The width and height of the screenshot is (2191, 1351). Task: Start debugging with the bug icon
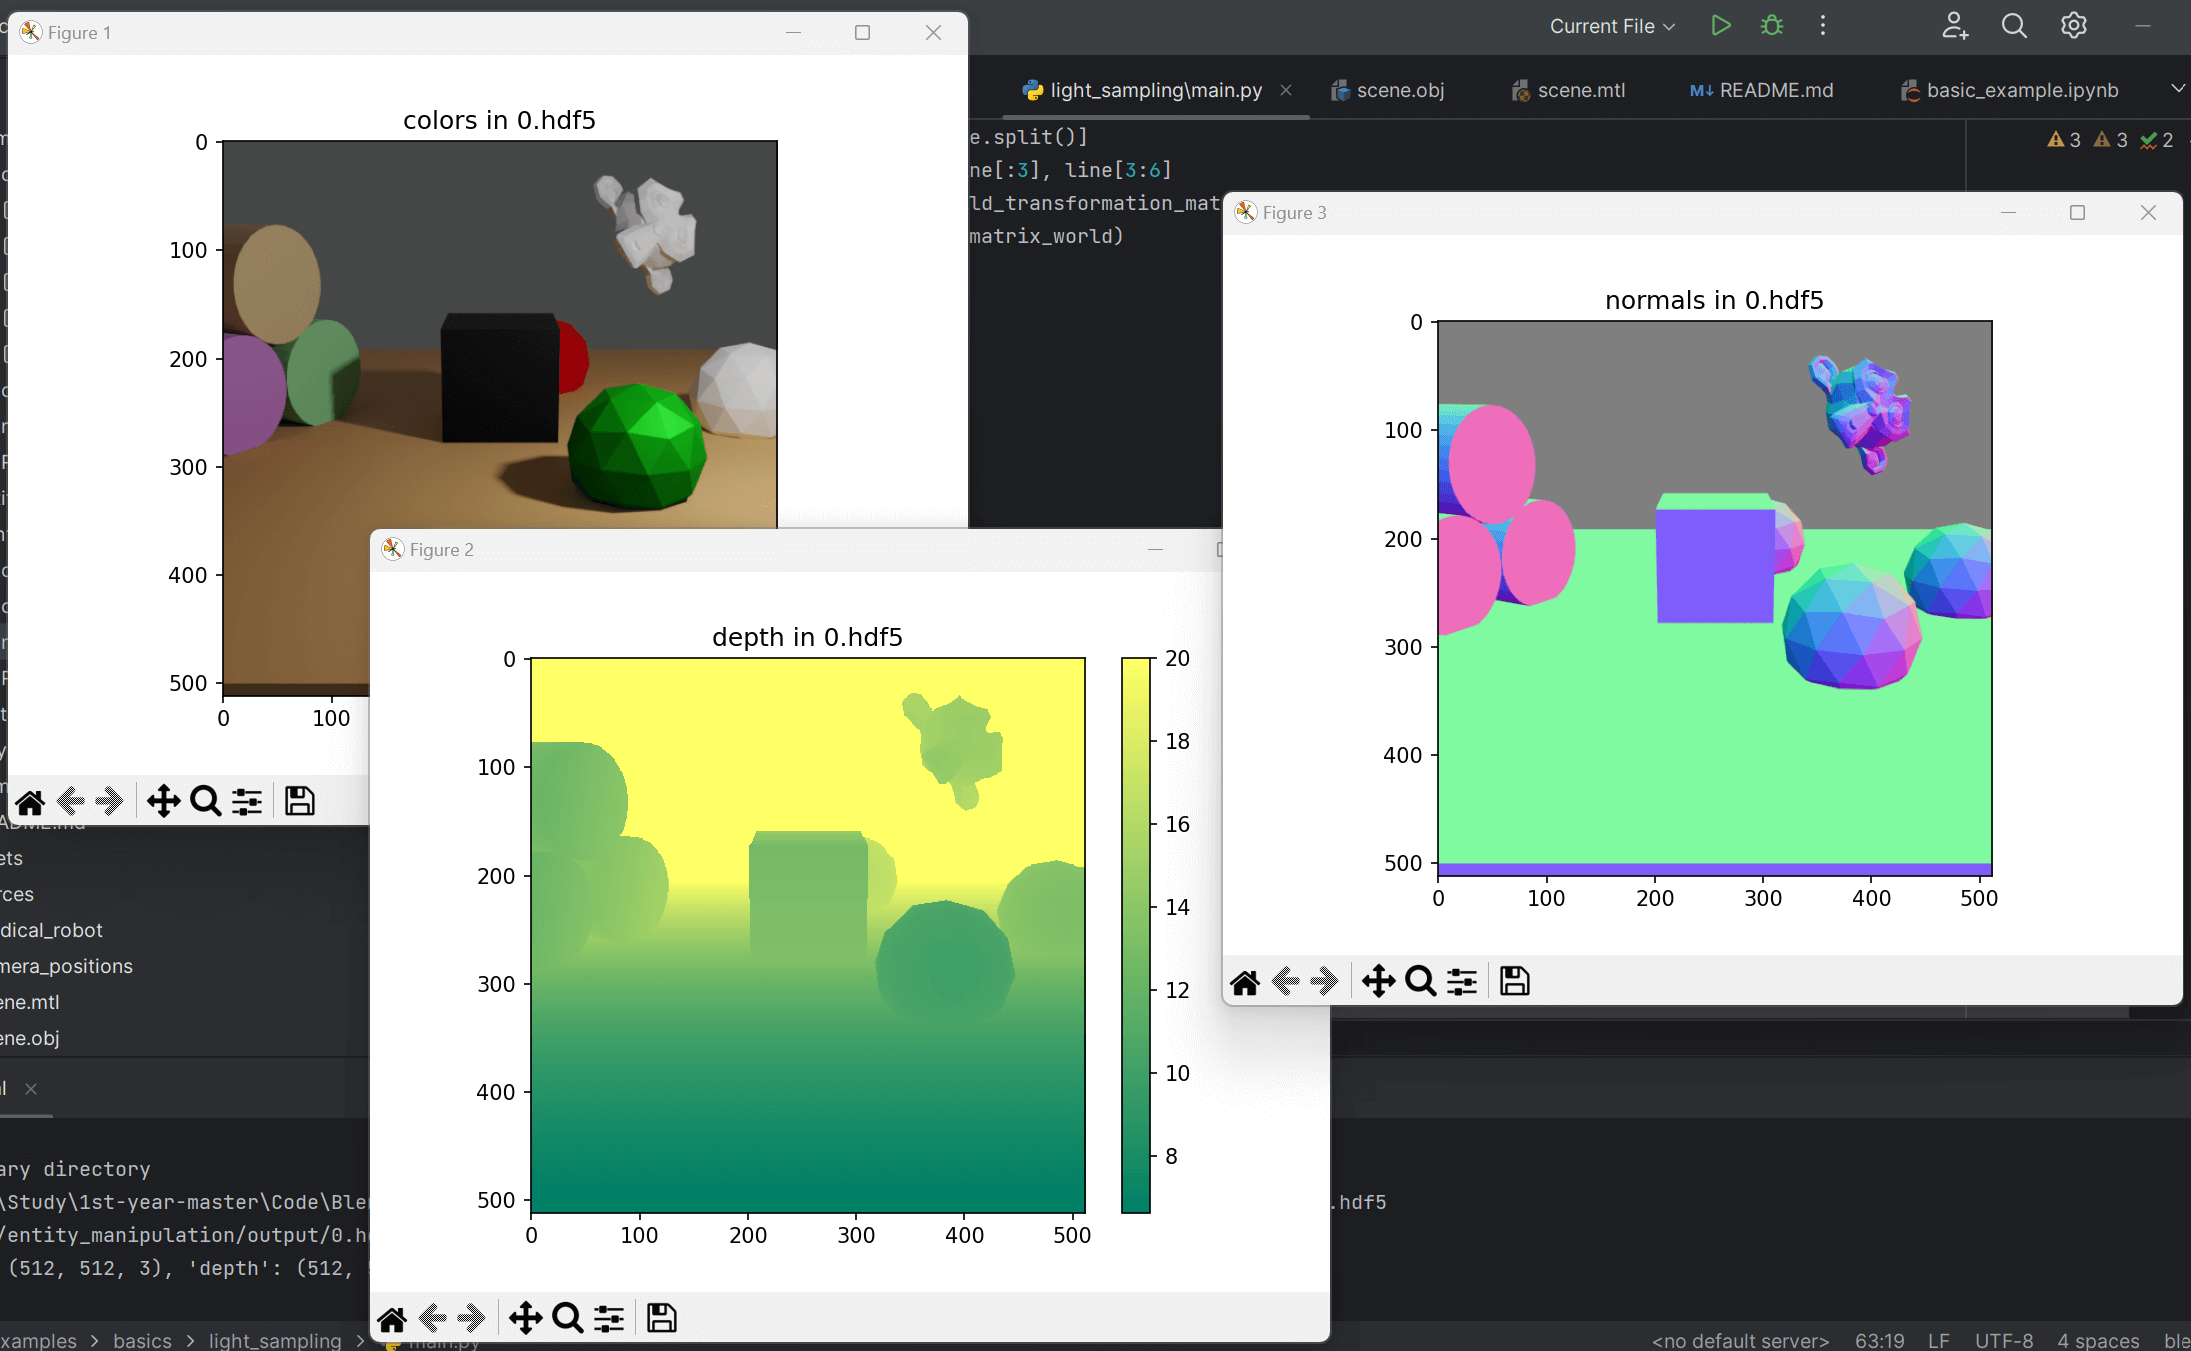(1771, 26)
